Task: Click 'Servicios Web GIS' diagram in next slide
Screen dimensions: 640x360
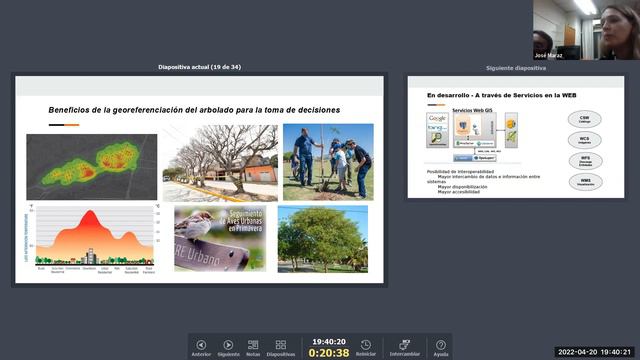Action: click(472, 136)
